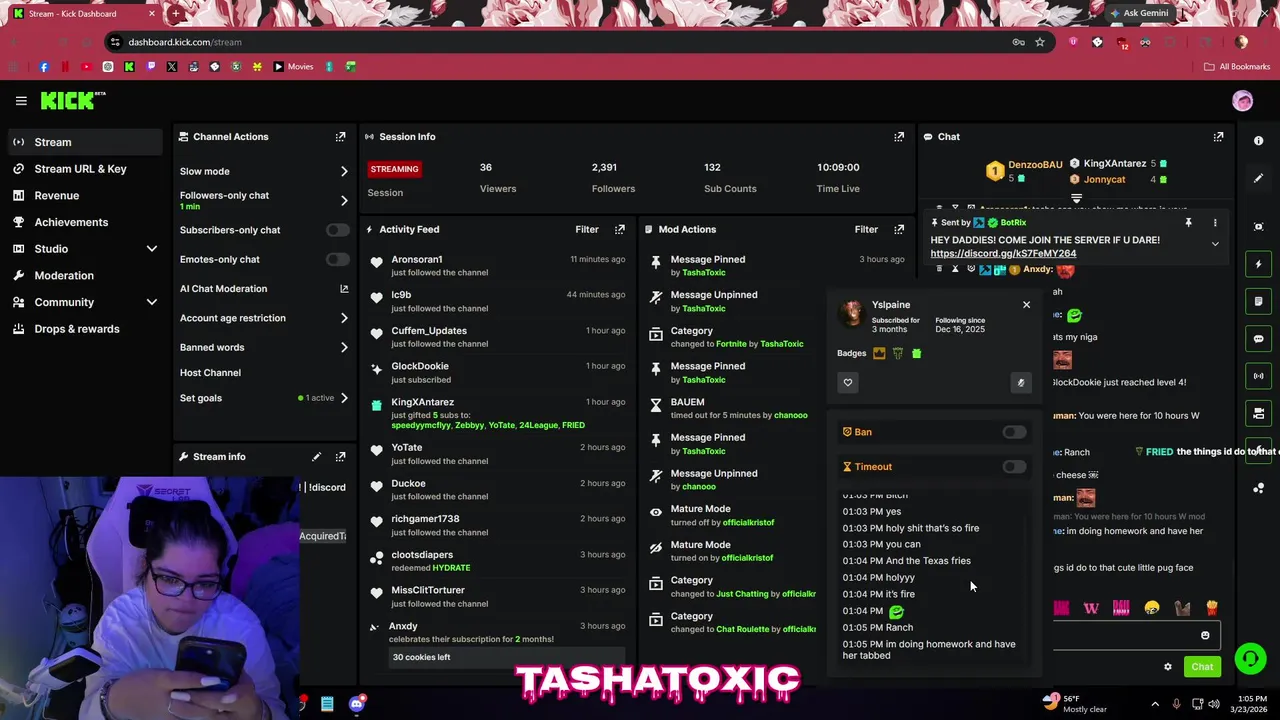Toggle the Ban switch for Yslpaine
Viewport: 1280px width, 720px height.
point(1014,432)
